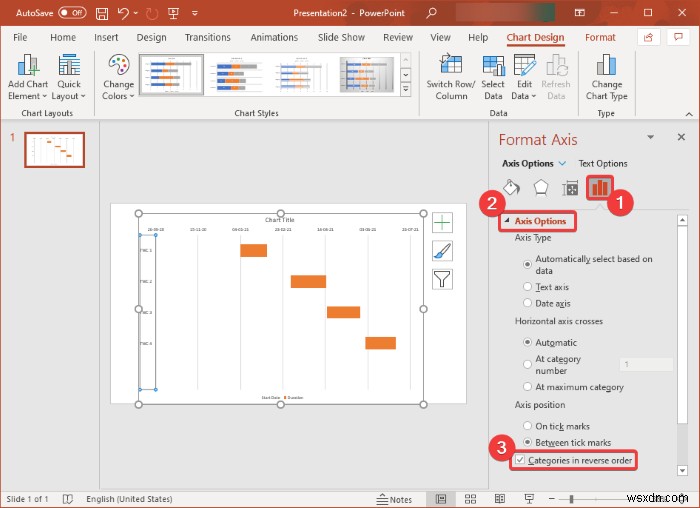This screenshot has width=700, height=508.
Task: Apply the second chart style
Action: tap(237, 75)
